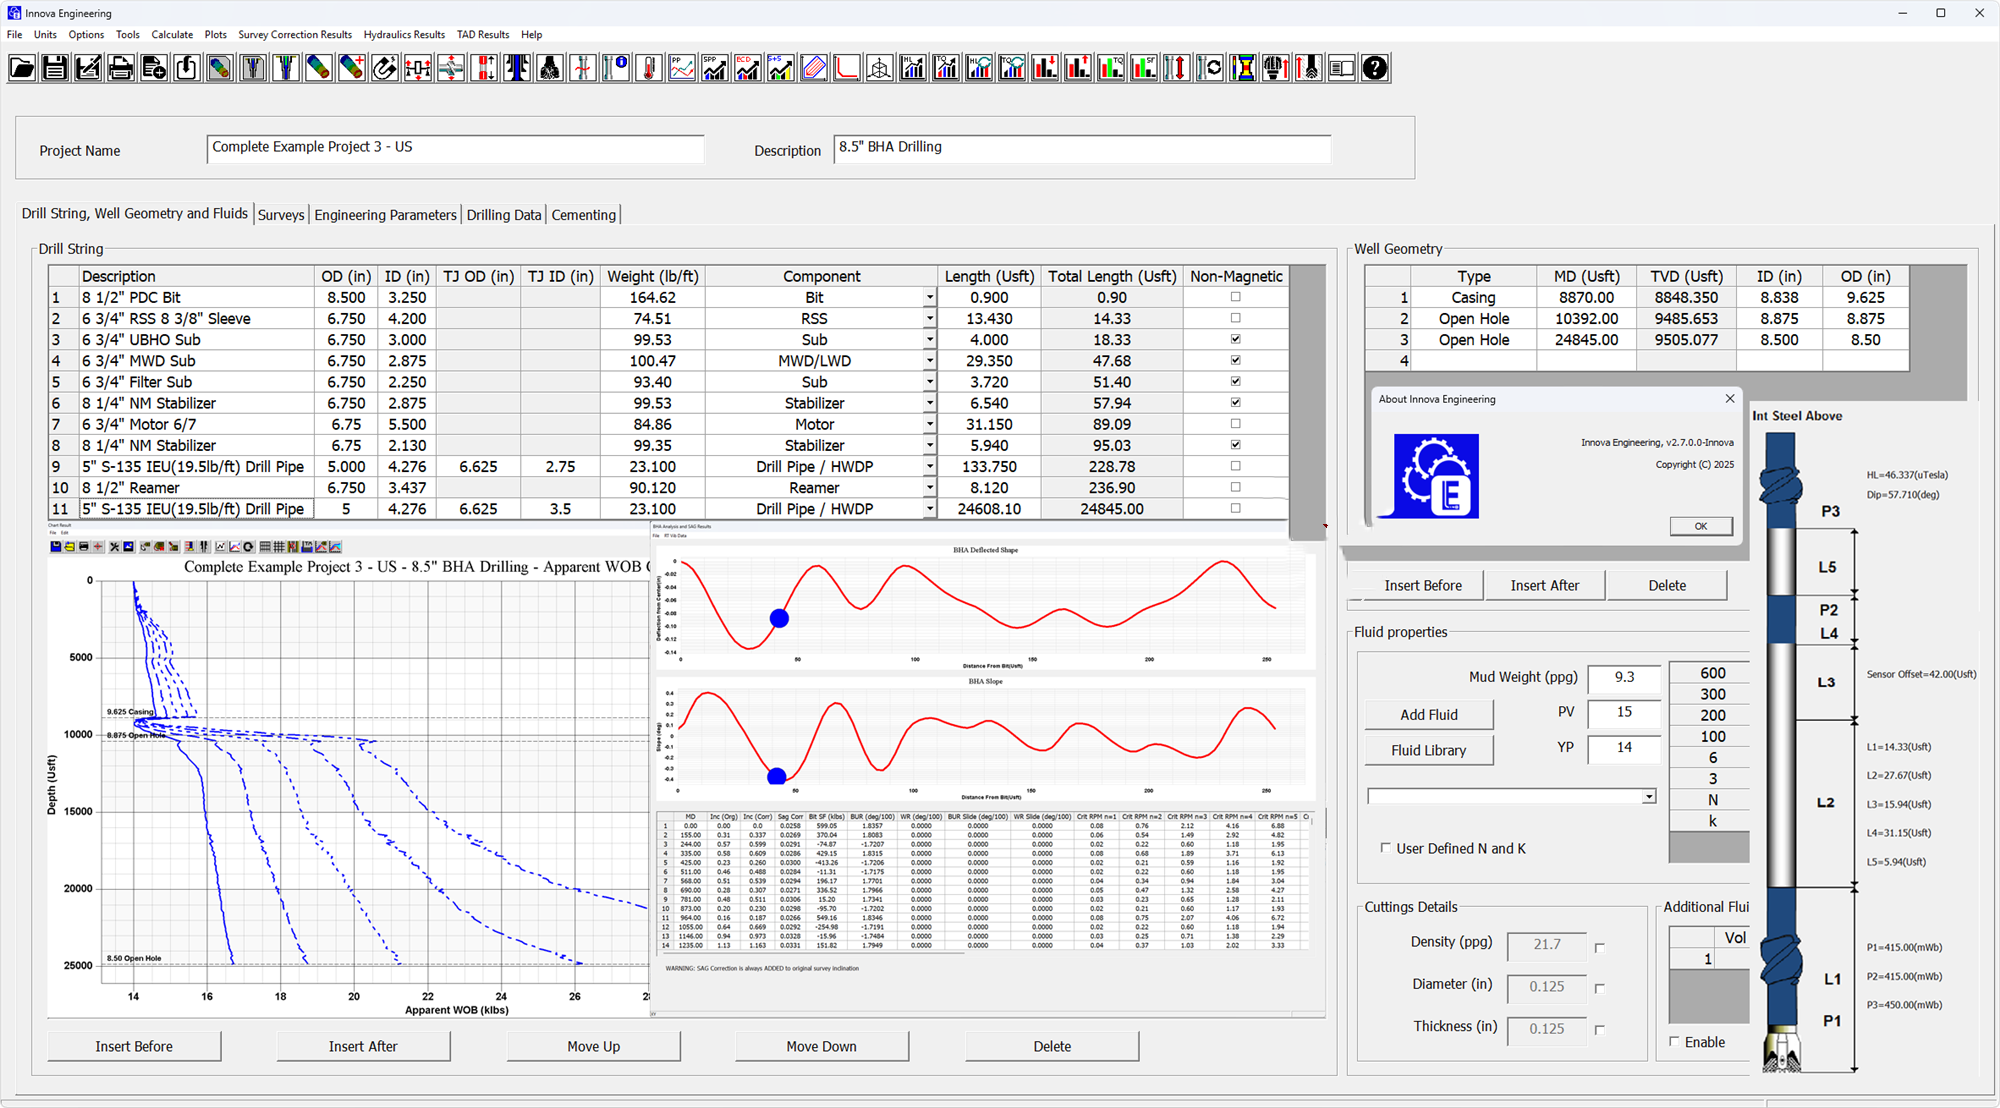Click the printer icon in toolbar
This screenshot has width=2000, height=1108.
[121, 68]
